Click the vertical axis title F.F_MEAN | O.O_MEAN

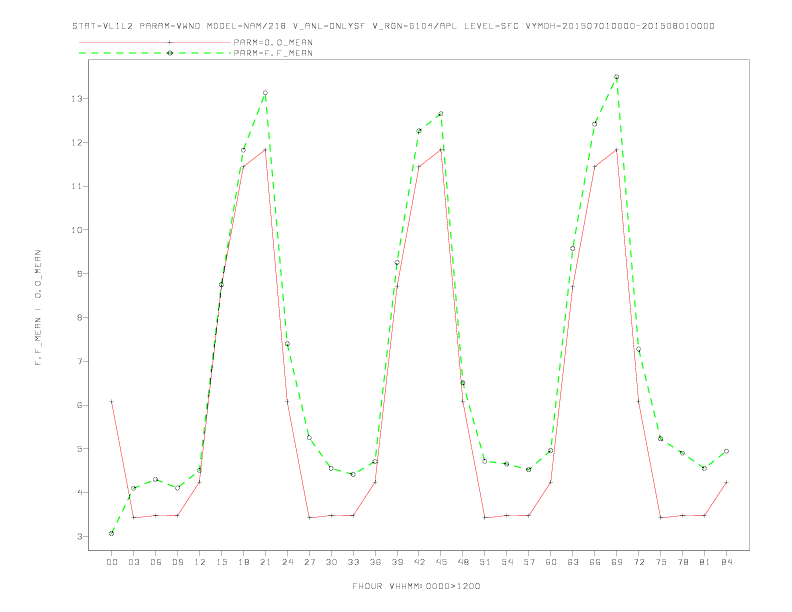coord(38,308)
